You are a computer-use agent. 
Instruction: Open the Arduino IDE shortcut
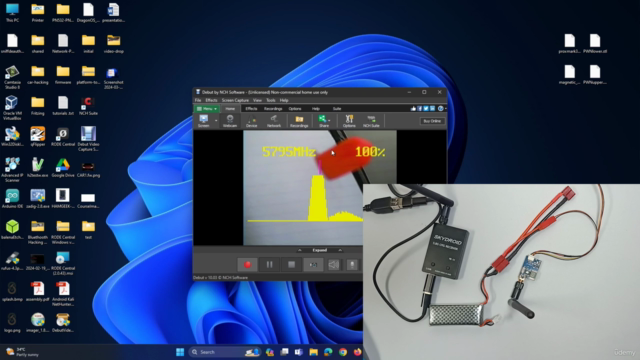pyautogui.click(x=12, y=199)
